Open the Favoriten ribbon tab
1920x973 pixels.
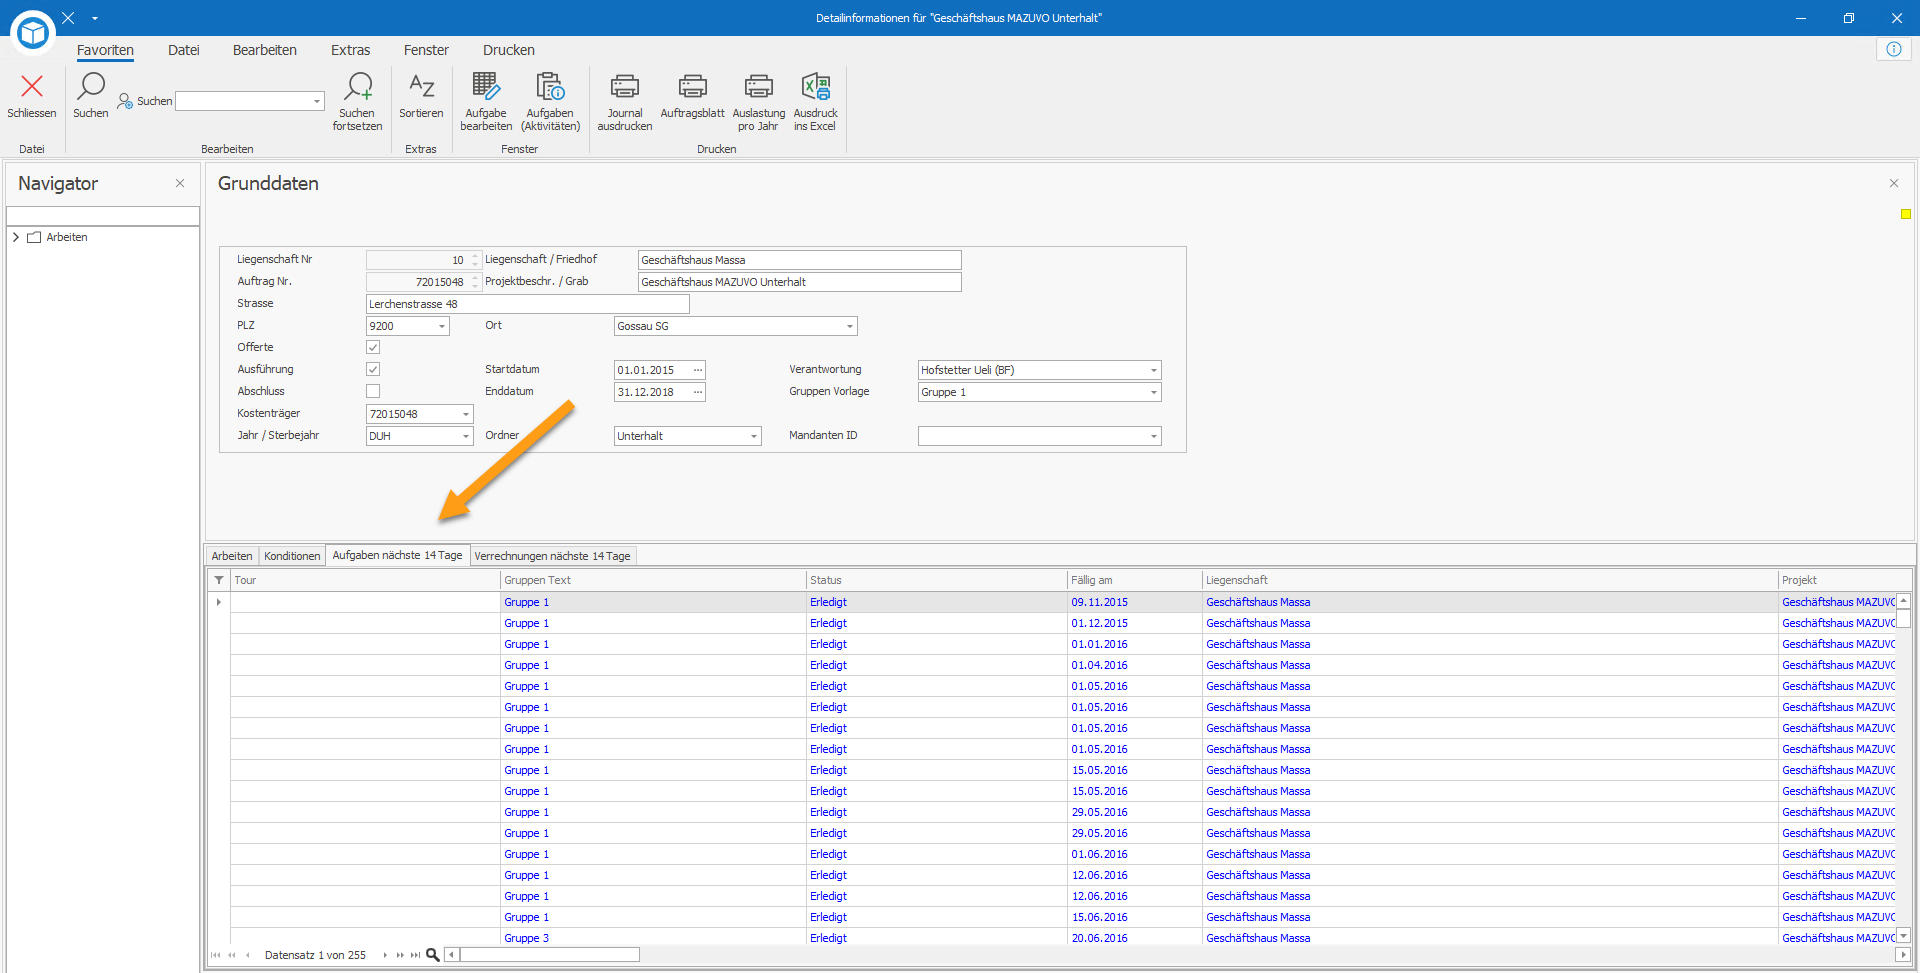tap(105, 50)
